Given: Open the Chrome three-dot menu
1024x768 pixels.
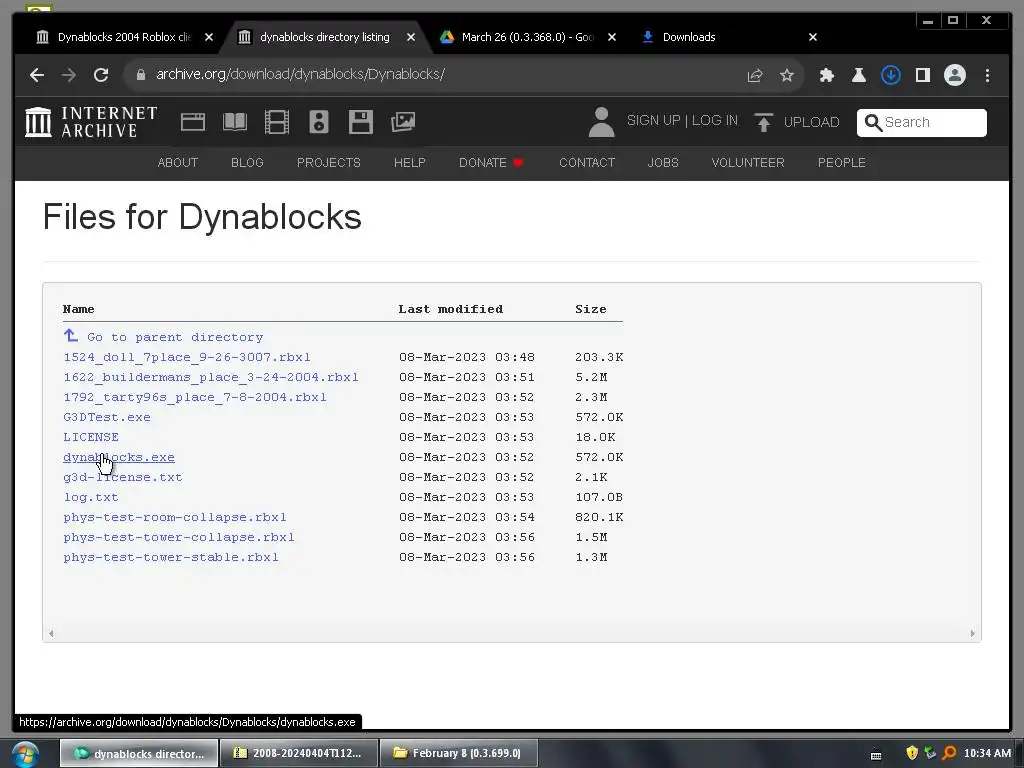Looking at the screenshot, I should click(x=987, y=75).
